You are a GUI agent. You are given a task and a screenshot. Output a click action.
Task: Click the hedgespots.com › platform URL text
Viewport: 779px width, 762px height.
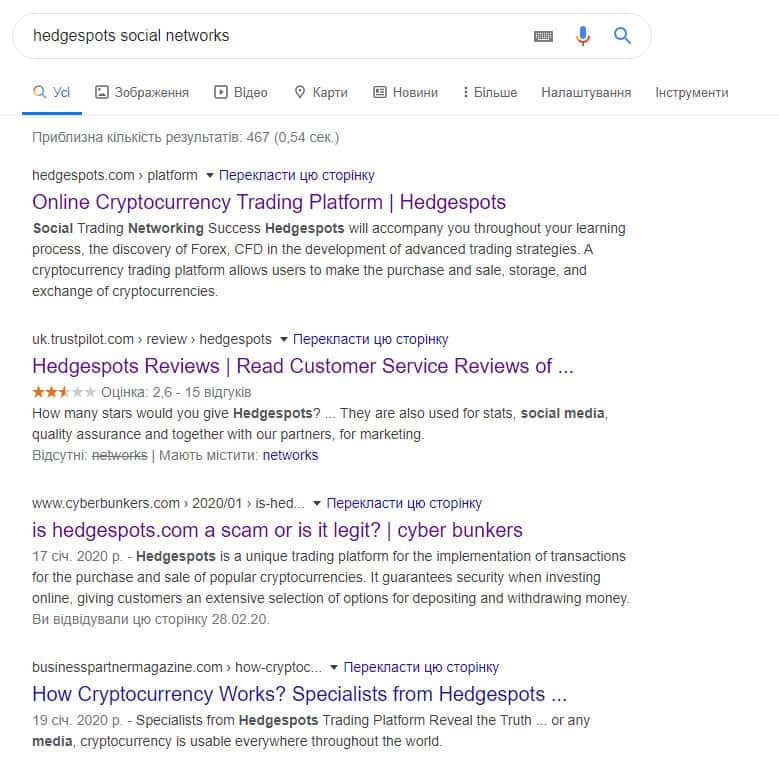(115, 175)
